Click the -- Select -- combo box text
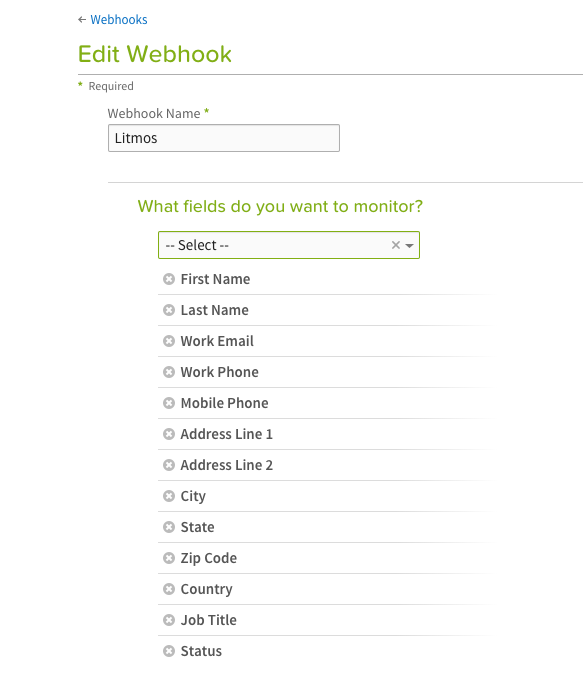 pos(197,245)
